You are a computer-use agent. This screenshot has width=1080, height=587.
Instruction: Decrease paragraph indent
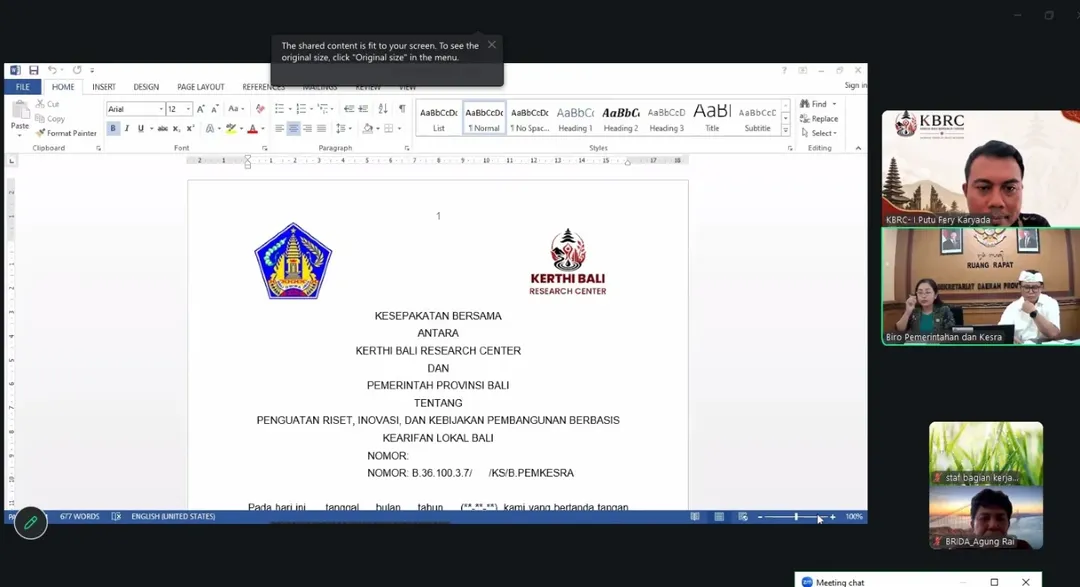click(349, 109)
